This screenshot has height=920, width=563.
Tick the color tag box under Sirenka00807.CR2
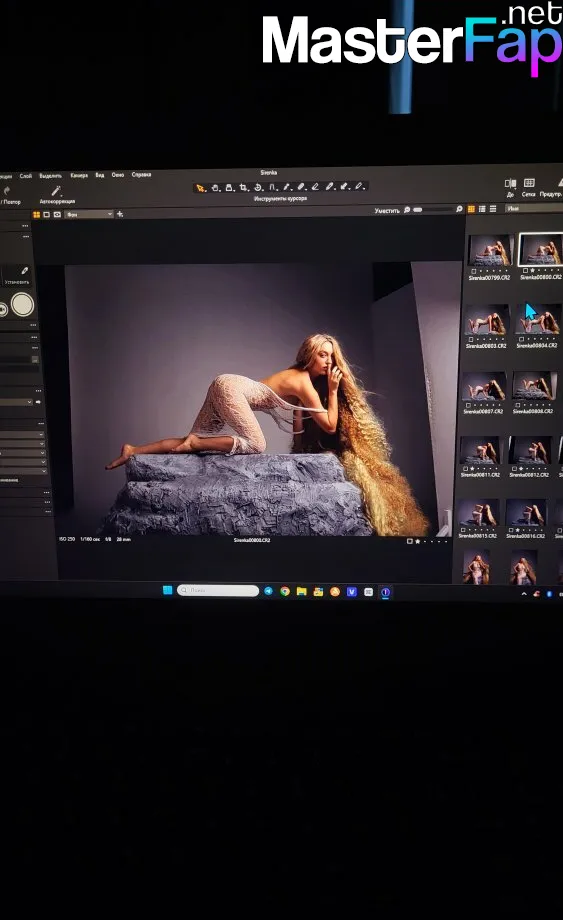468,405
